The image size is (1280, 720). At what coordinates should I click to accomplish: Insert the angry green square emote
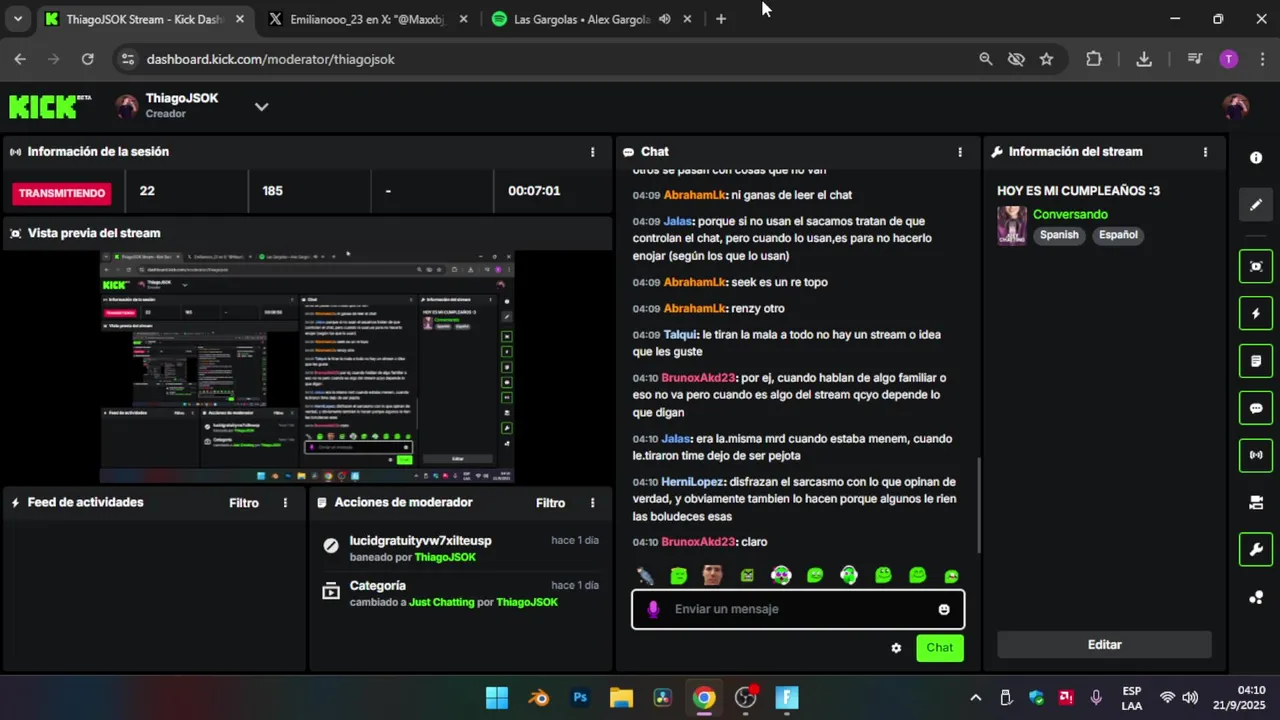pyautogui.click(x=747, y=575)
